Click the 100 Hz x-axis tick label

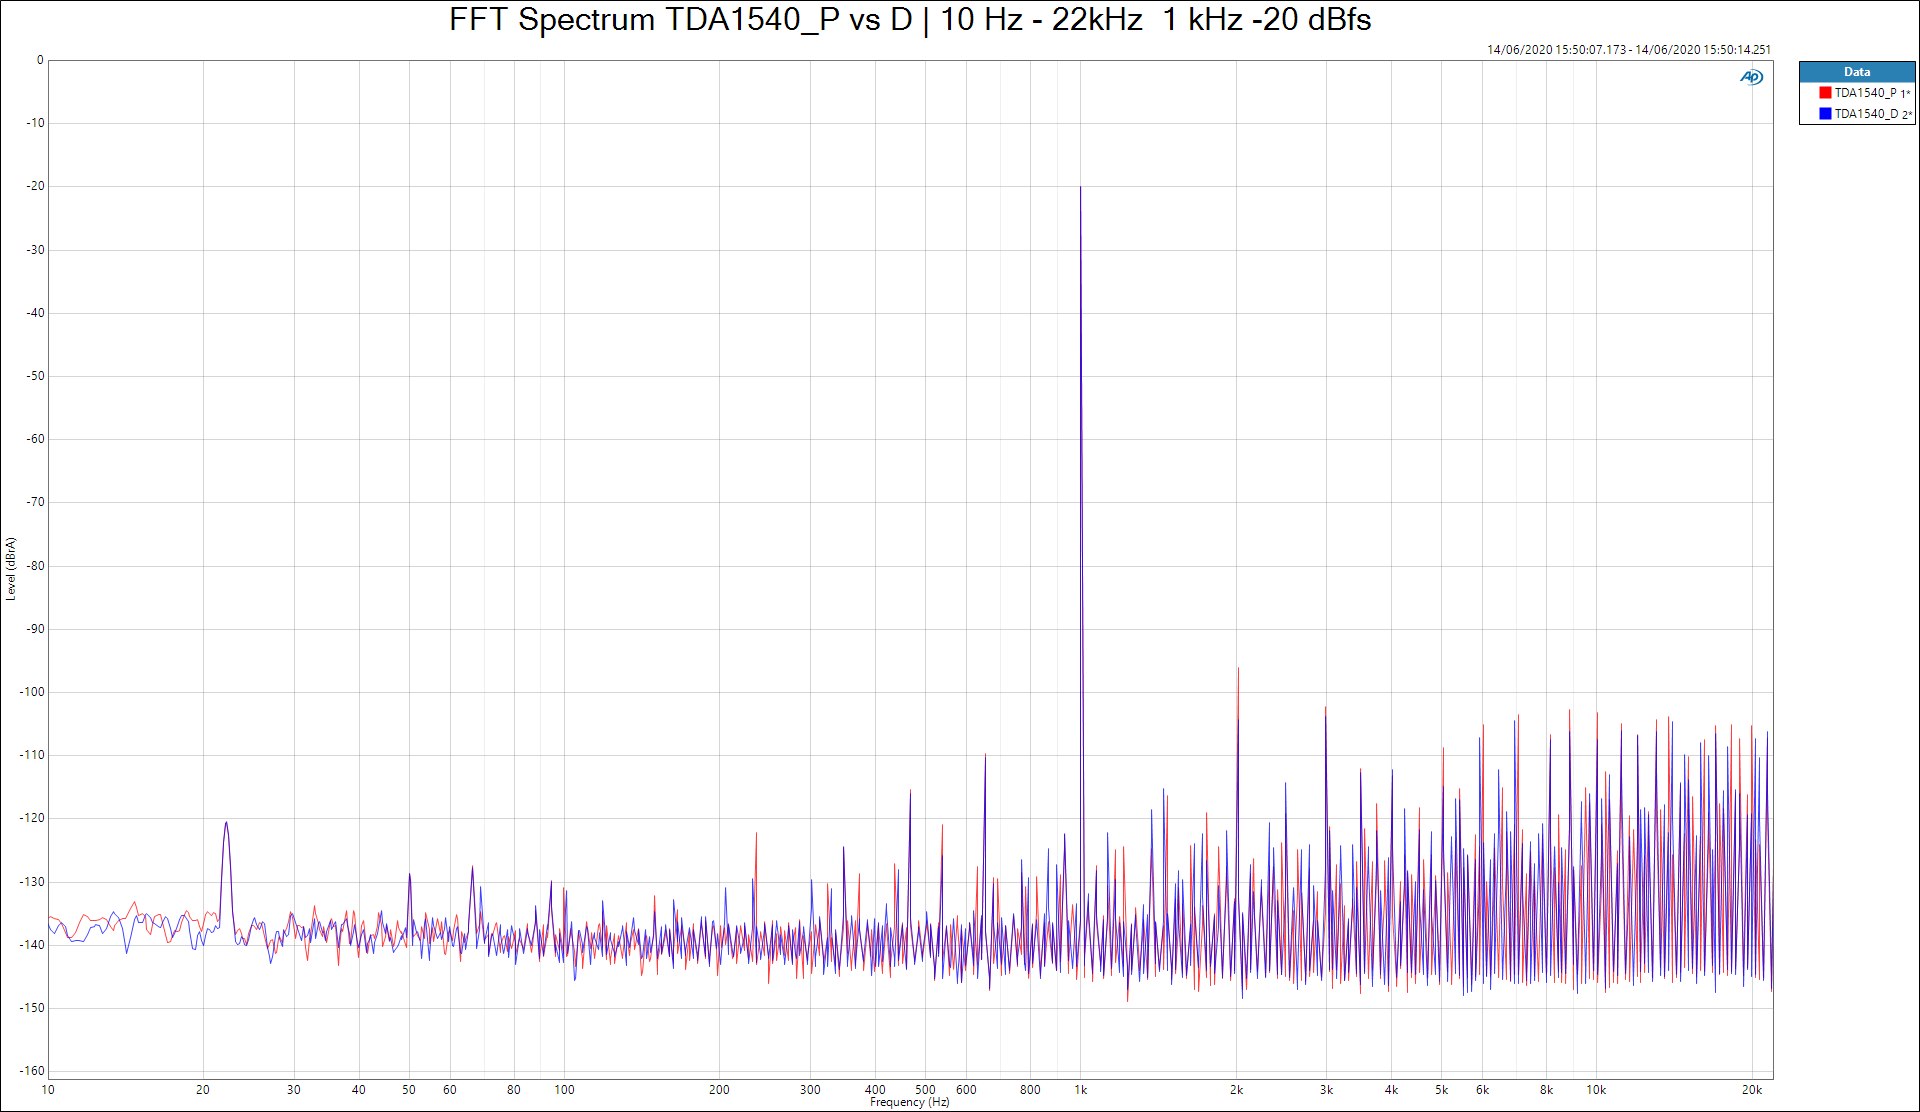coord(564,1090)
